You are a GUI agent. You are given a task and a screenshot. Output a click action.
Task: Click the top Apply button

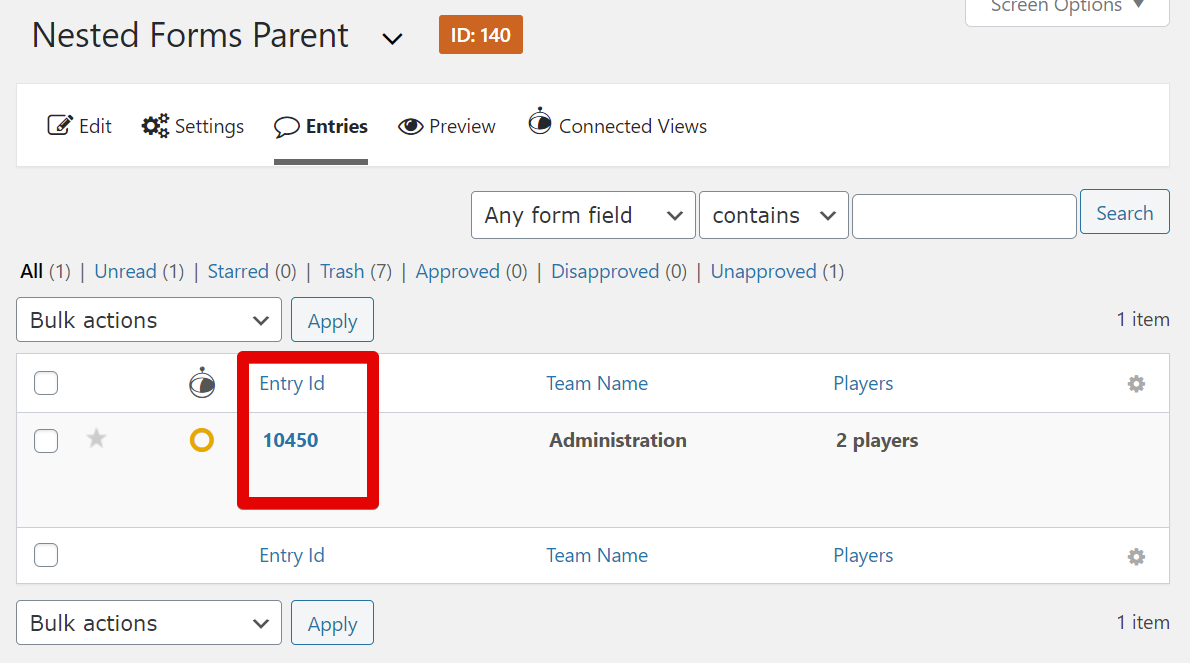pos(332,320)
